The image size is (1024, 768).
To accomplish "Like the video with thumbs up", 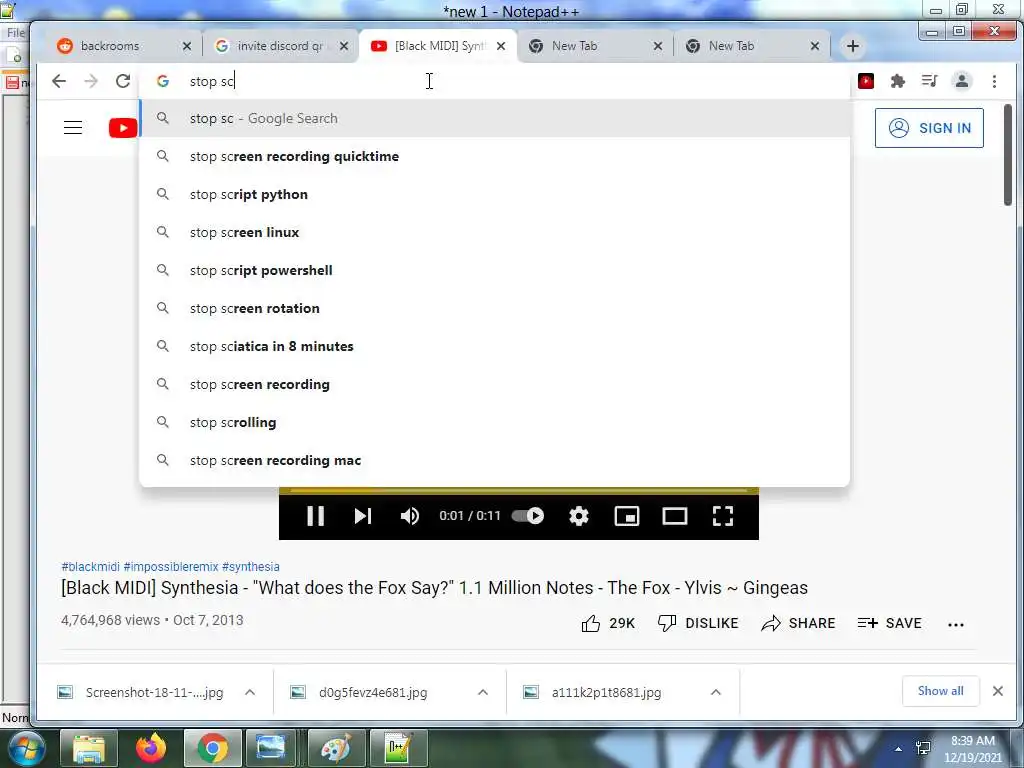I will point(608,624).
